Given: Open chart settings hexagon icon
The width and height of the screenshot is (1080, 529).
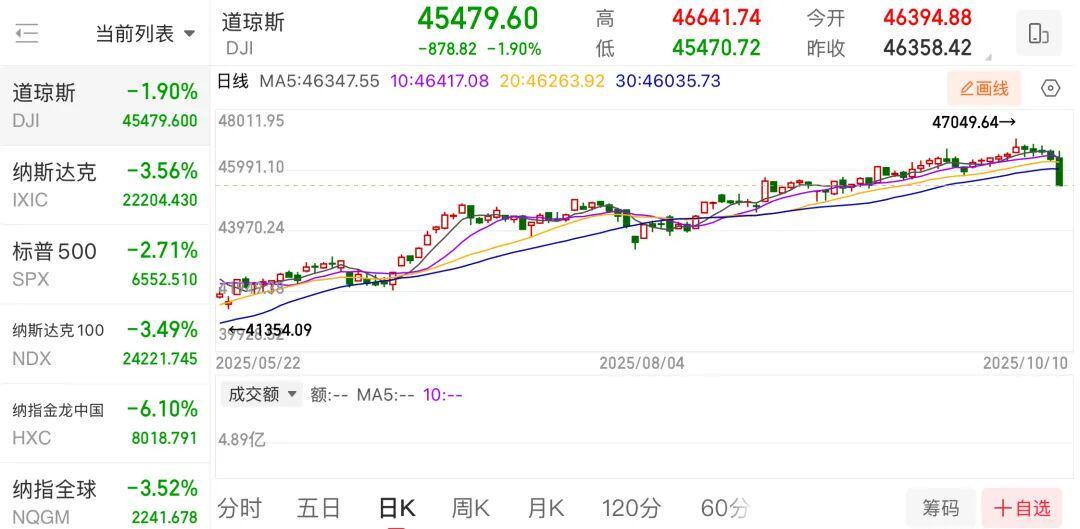Looking at the screenshot, I should 1050,88.
